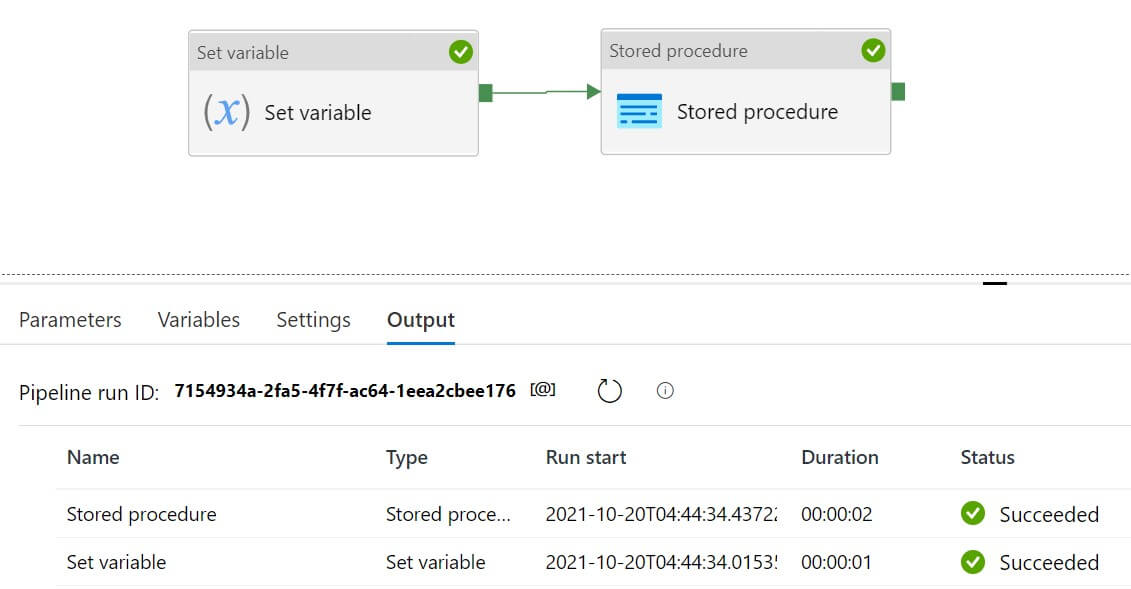1131x589 pixels.
Task: Click Succeeded status icon in Stored procedure row
Action: coord(972,514)
